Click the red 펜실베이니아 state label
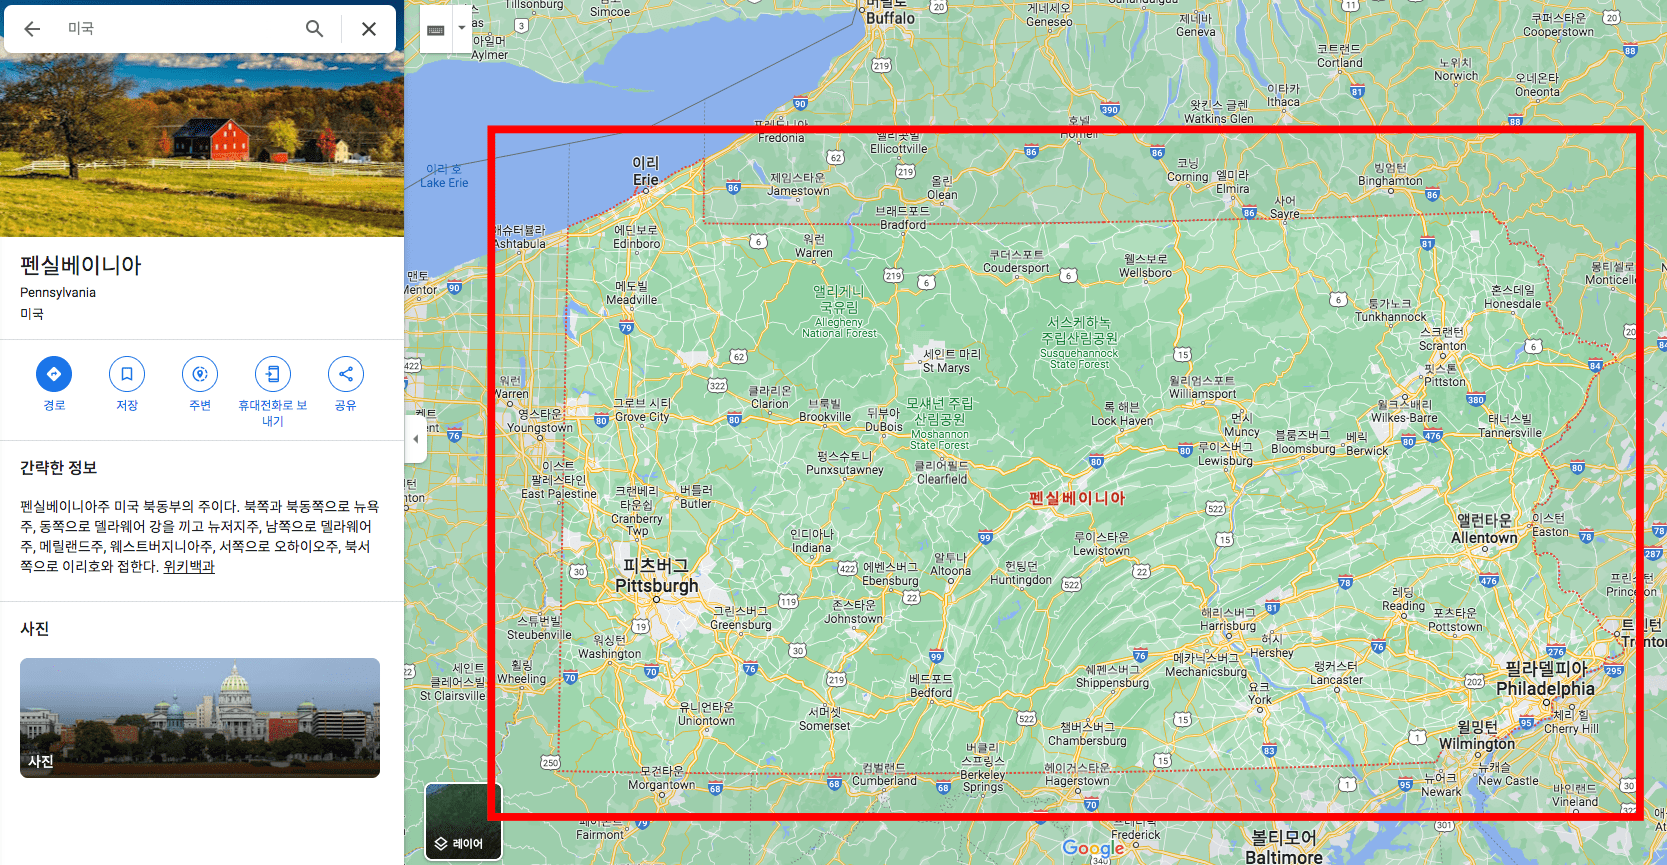 (1077, 498)
